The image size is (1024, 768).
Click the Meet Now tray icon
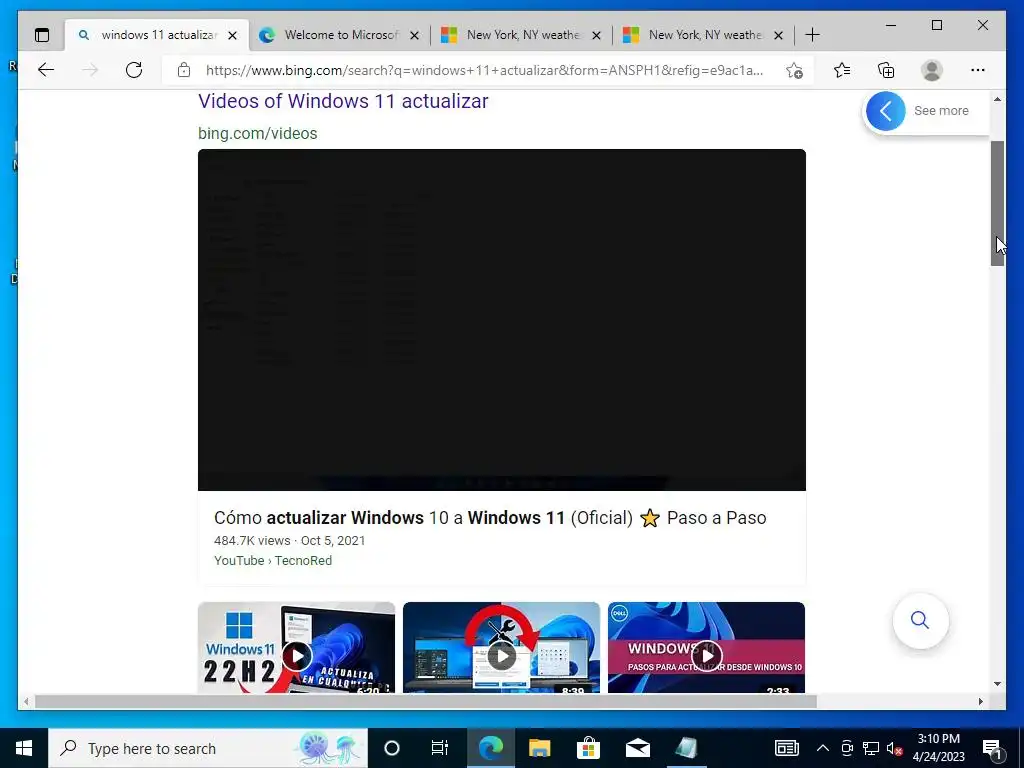point(847,748)
